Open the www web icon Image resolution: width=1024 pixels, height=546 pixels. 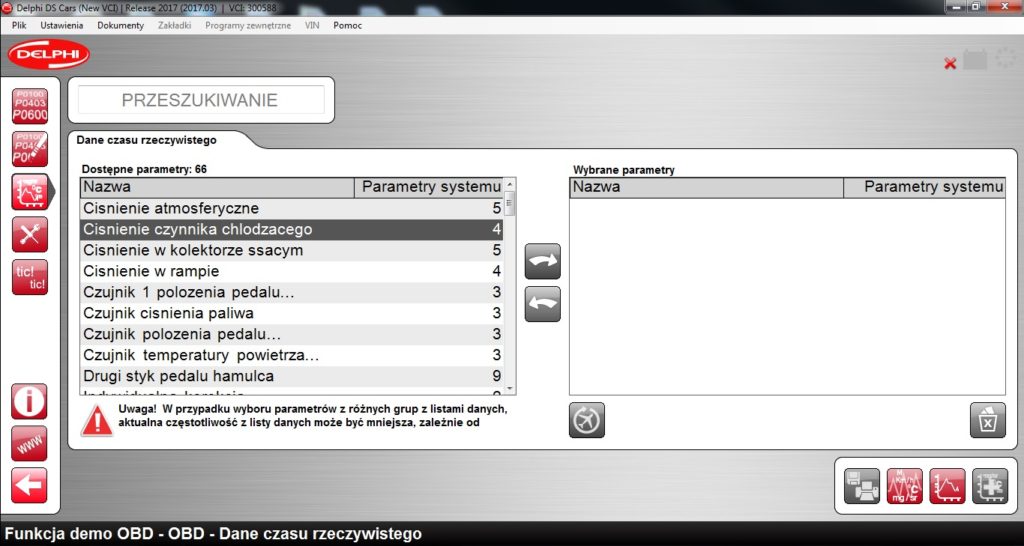29,443
